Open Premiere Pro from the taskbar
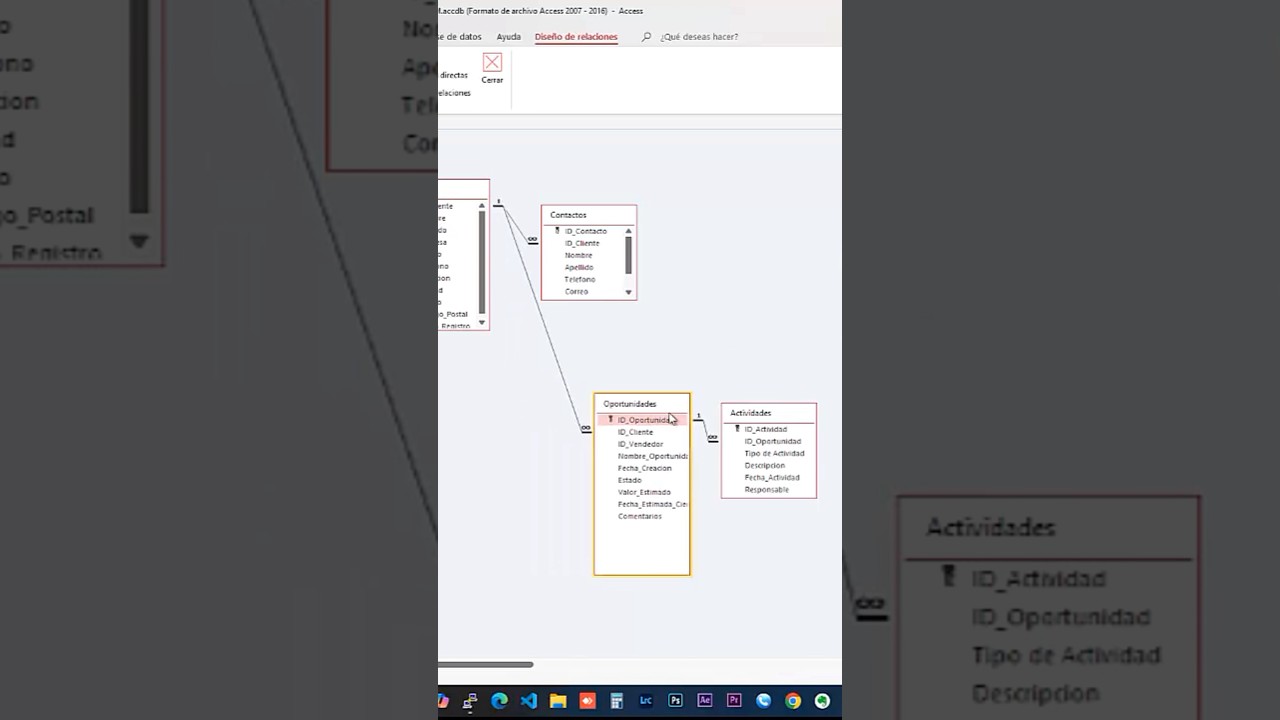Image resolution: width=1280 pixels, height=720 pixels. point(734,701)
